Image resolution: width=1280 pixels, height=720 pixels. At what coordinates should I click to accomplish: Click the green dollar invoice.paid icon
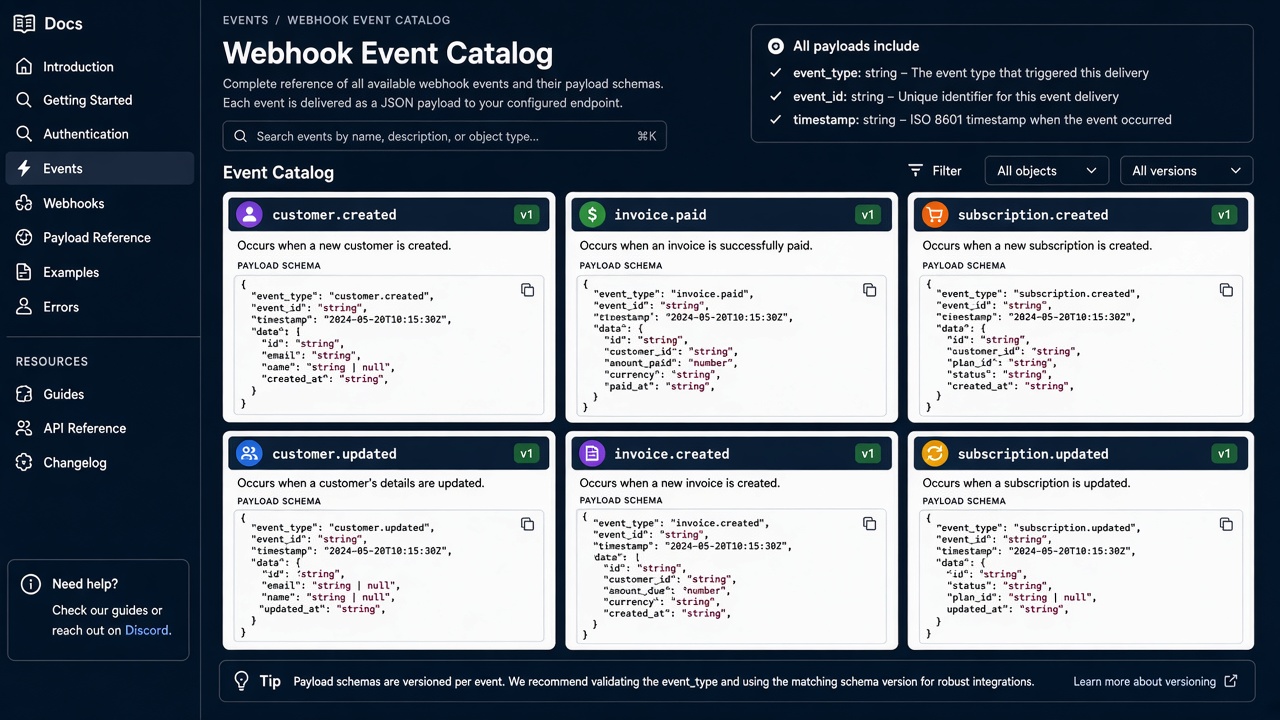[x=592, y=214]
